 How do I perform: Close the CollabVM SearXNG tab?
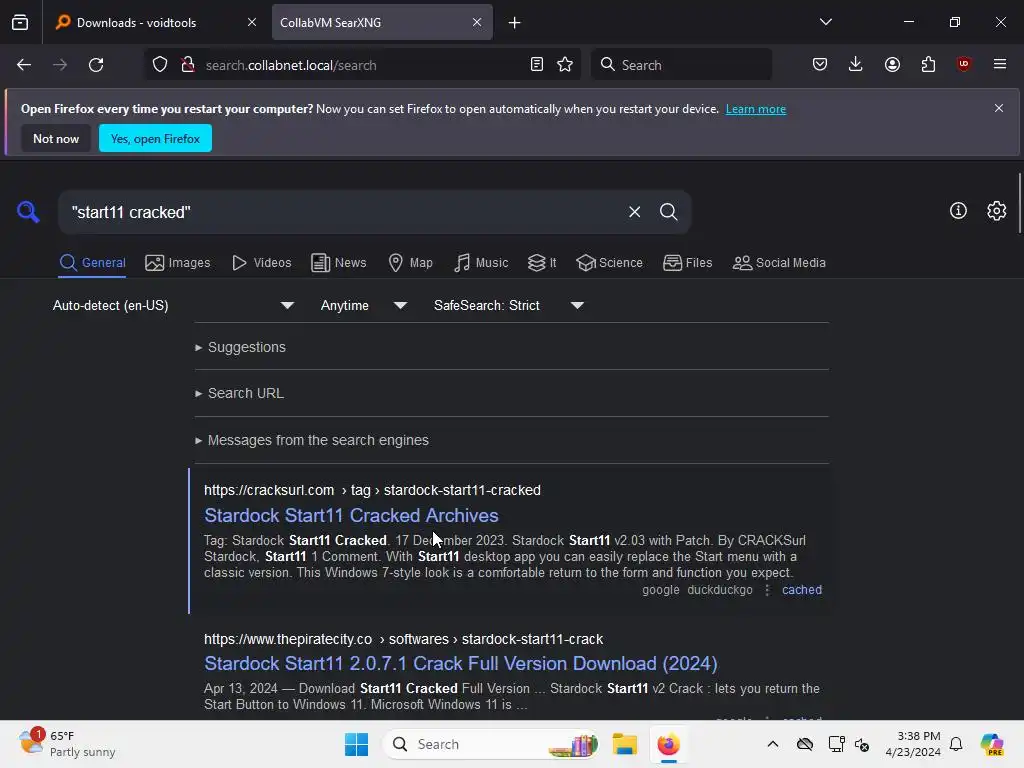[x=477, y=22]
